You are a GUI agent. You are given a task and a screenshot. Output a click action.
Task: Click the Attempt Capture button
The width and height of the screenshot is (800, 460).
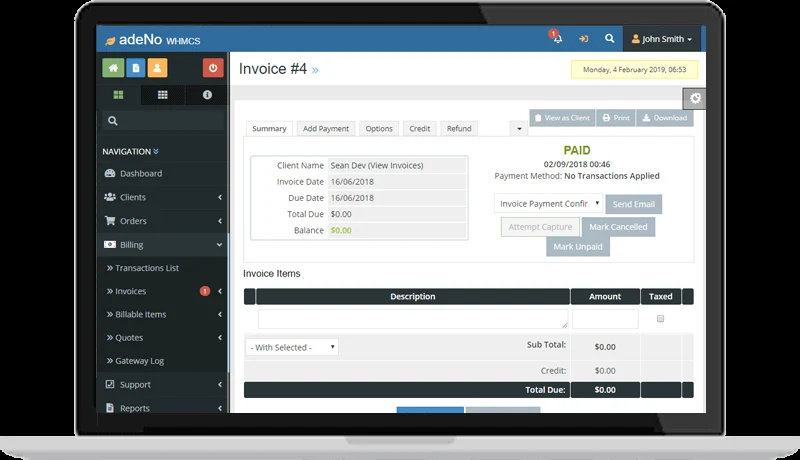click(x=540, y=227)
